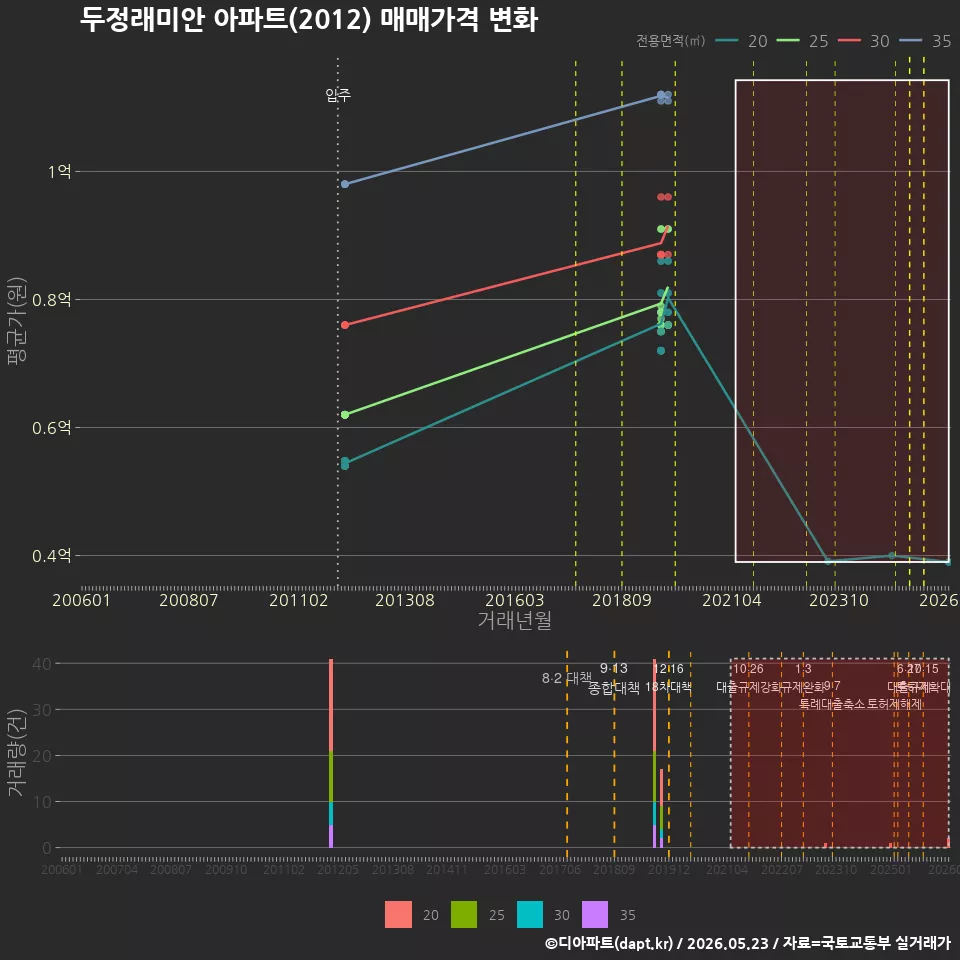This screenshot has width=960, height=960.
Task: Click the 전용면적(㎡) legend heading
Action: [x=670, y=41]
